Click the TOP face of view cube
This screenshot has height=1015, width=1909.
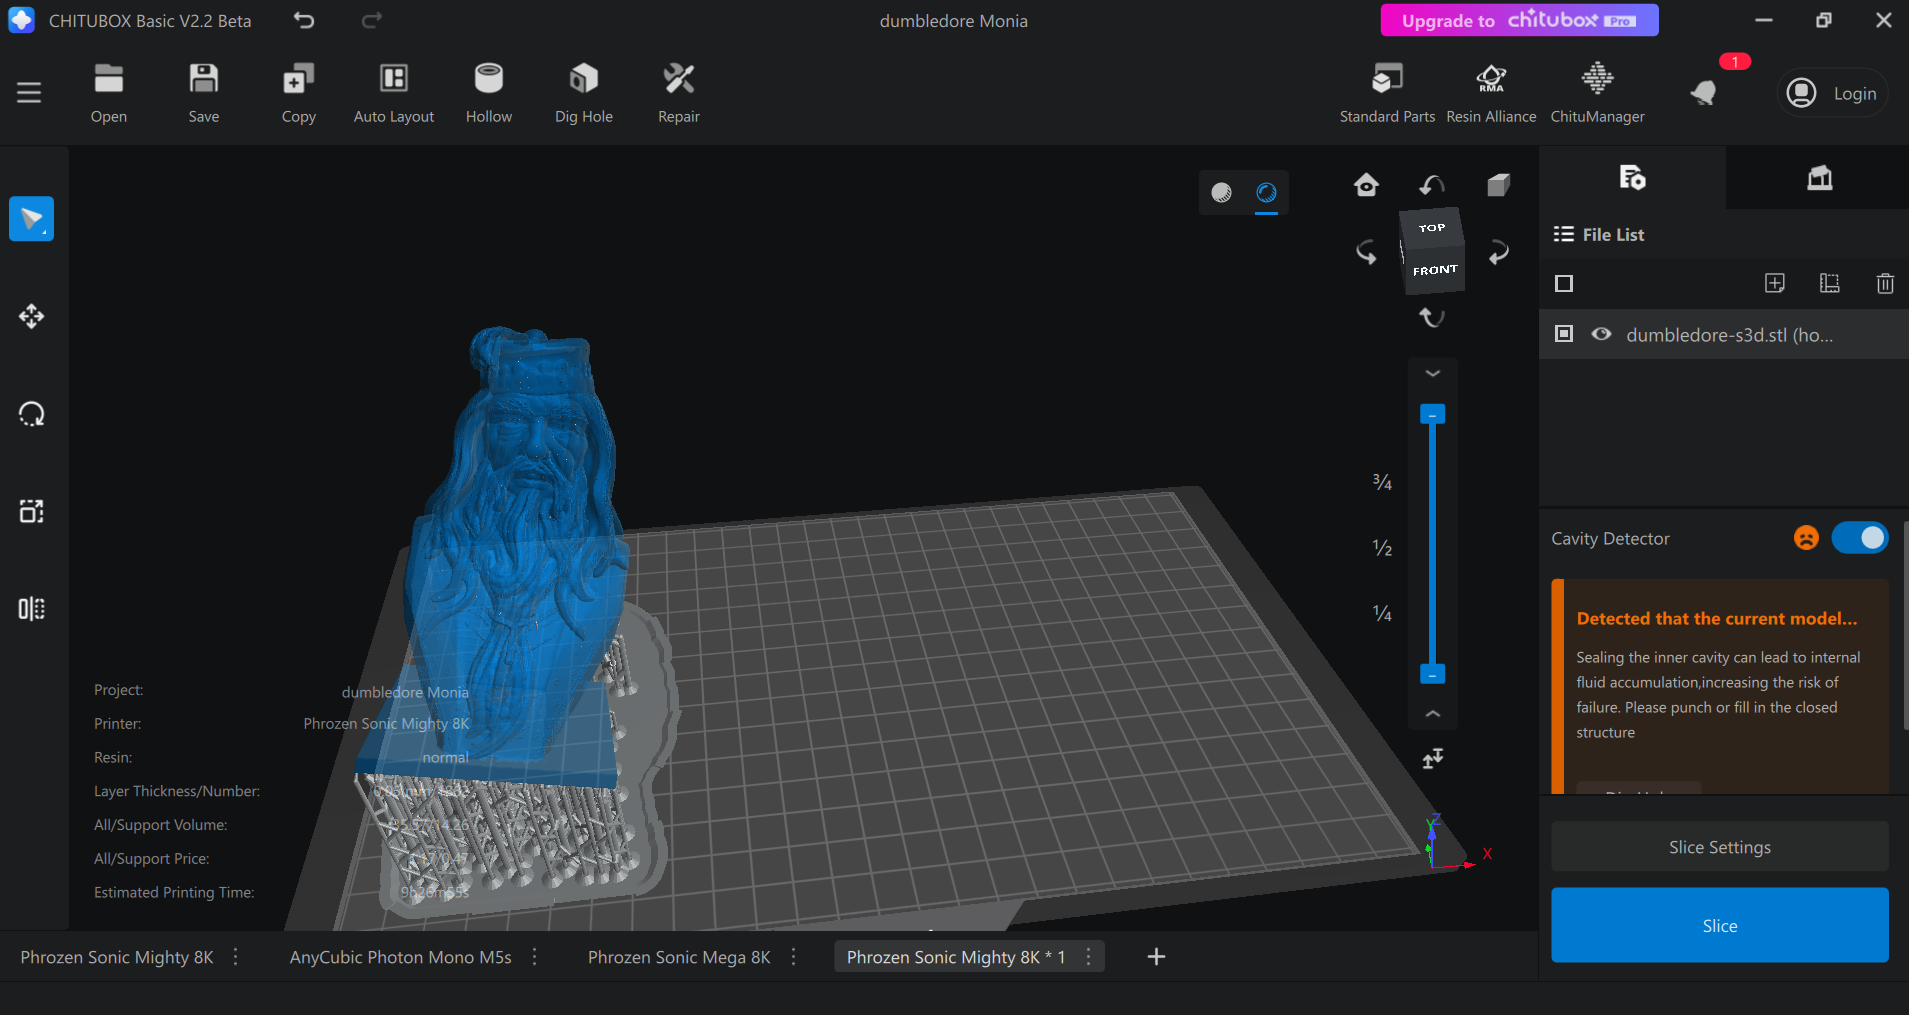(x=1432, y=228)
